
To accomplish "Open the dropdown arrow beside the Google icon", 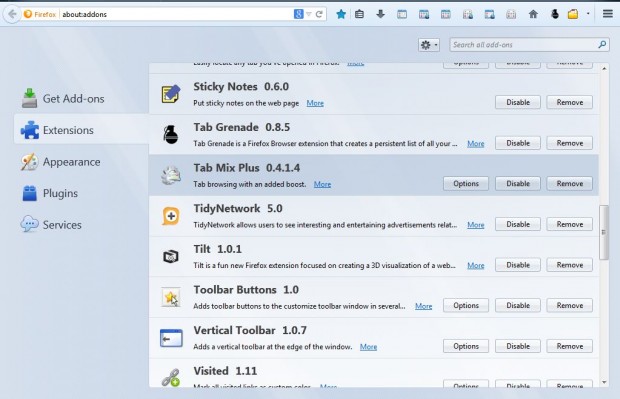I will point(308,15).
